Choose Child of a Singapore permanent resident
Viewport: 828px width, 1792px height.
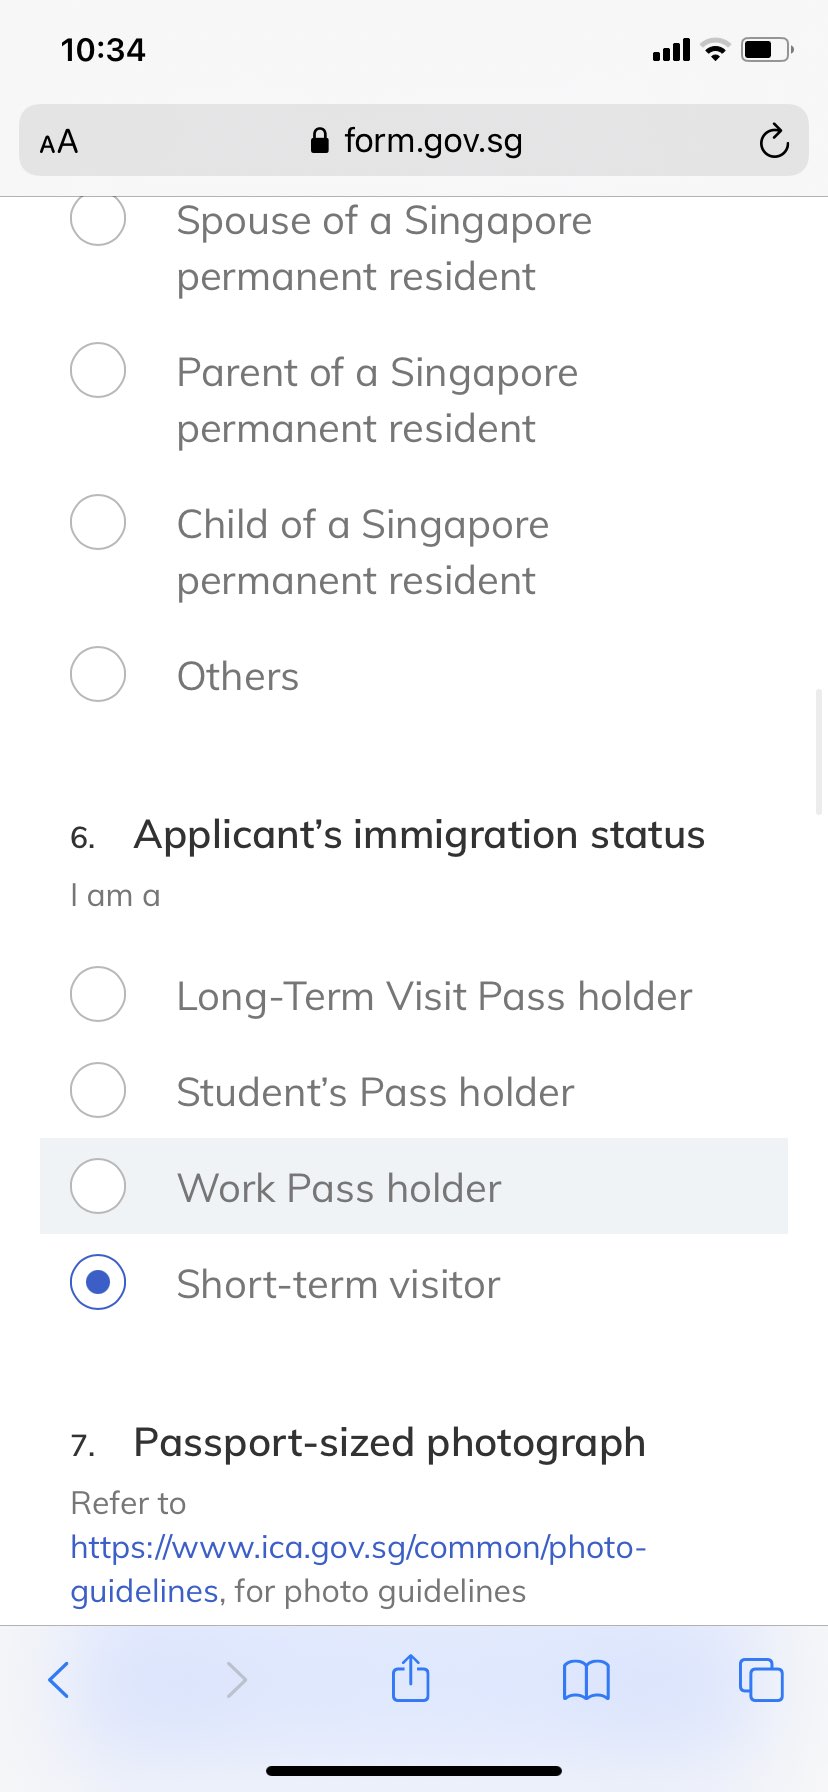click(x=98, y=522)
